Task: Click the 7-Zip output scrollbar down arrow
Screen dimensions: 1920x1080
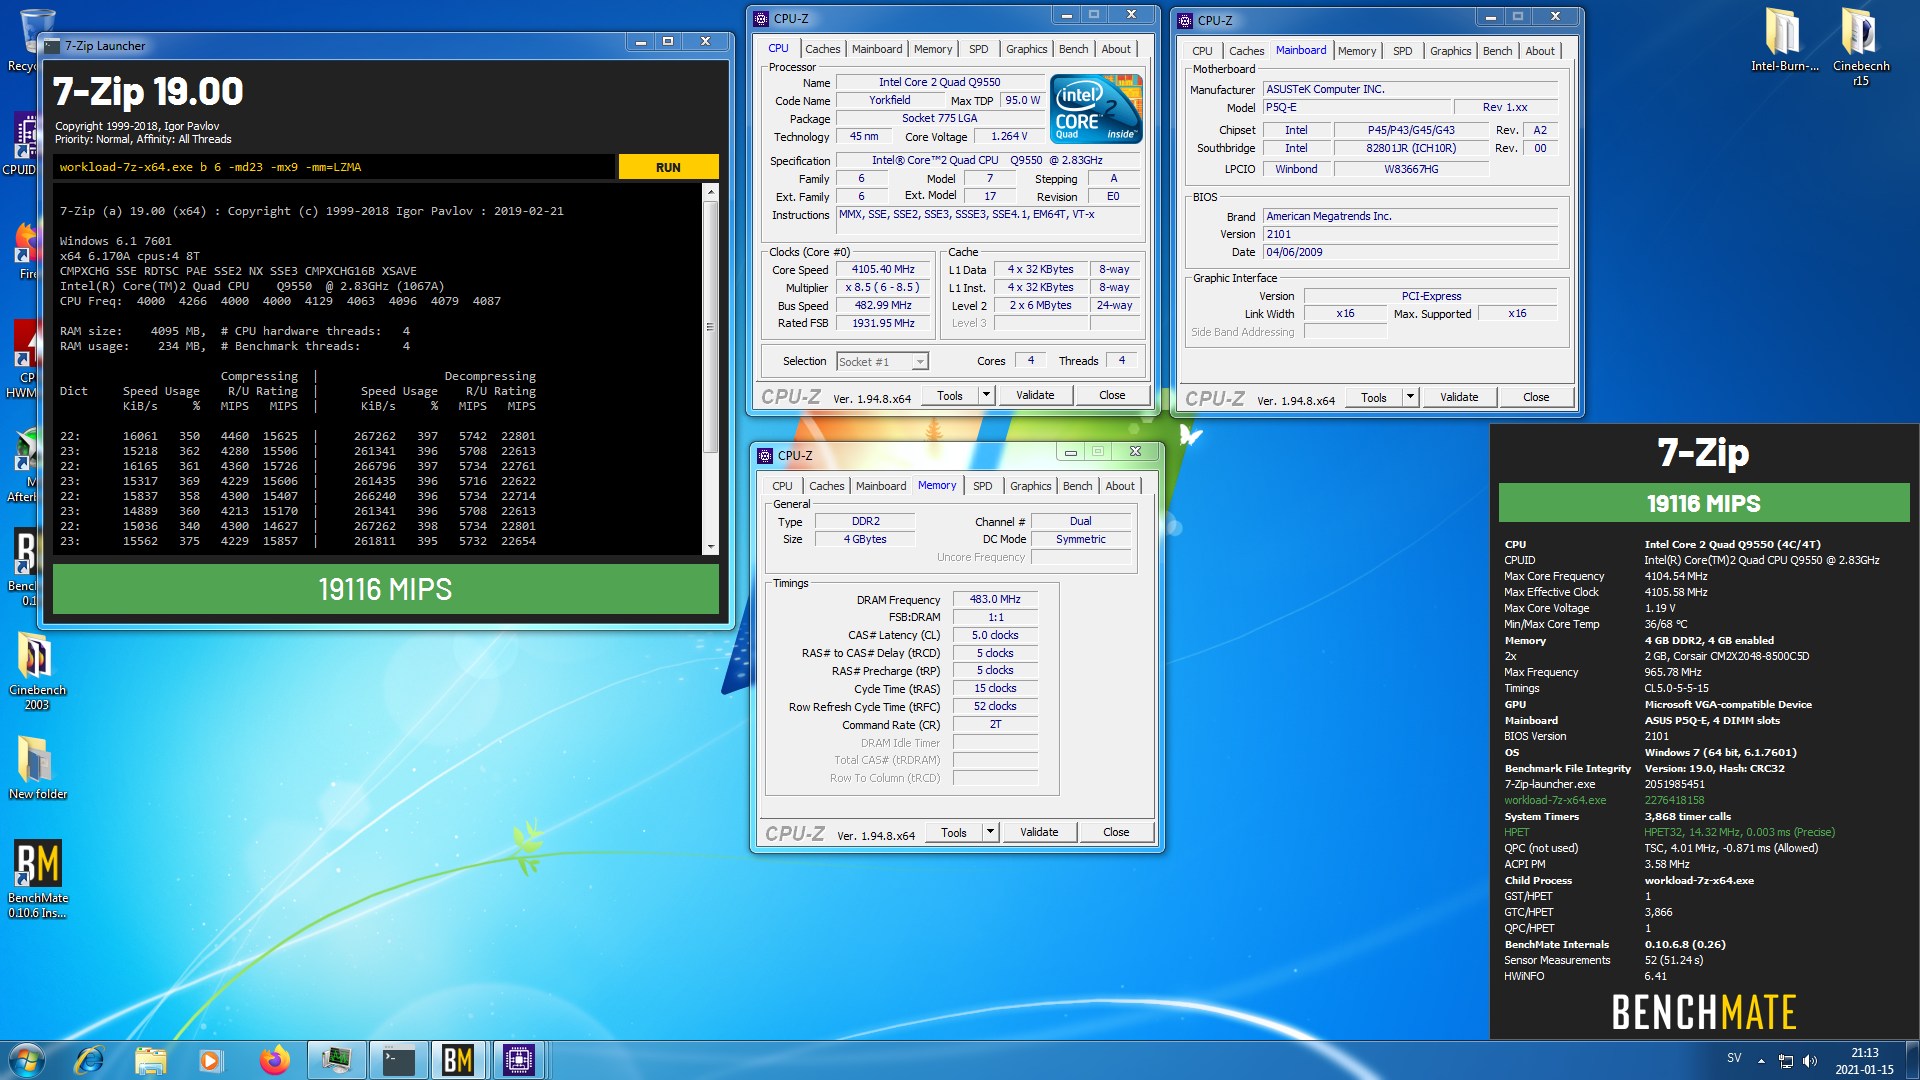Action: tap(711, 547)
